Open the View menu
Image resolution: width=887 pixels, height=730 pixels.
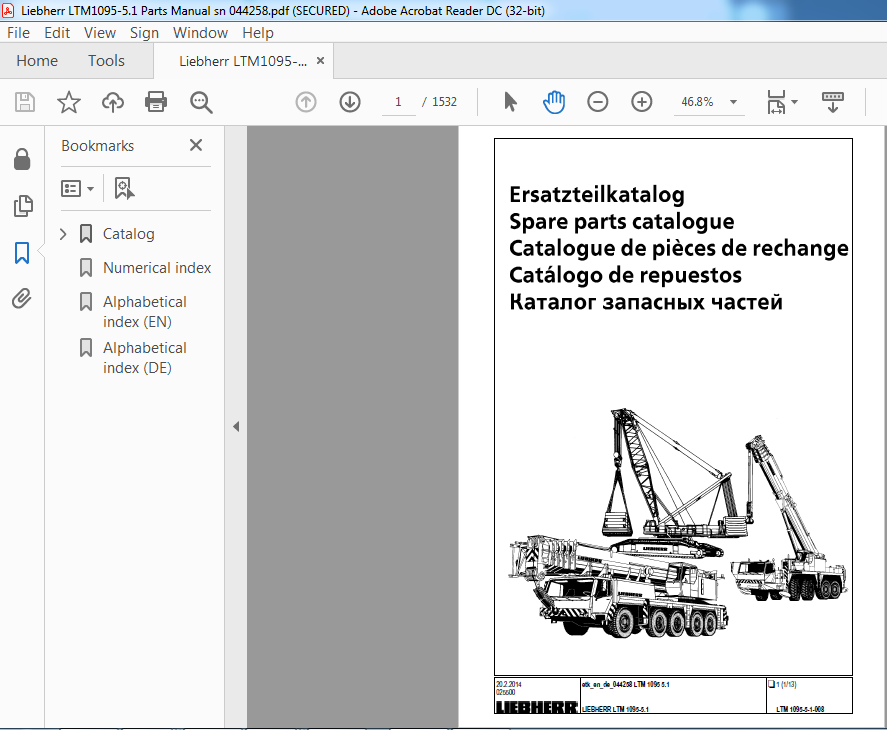click(x=100, y=33)
